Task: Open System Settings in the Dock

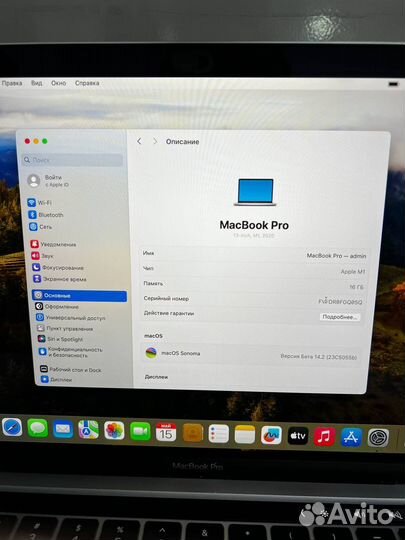Action: tap(378, 438)
